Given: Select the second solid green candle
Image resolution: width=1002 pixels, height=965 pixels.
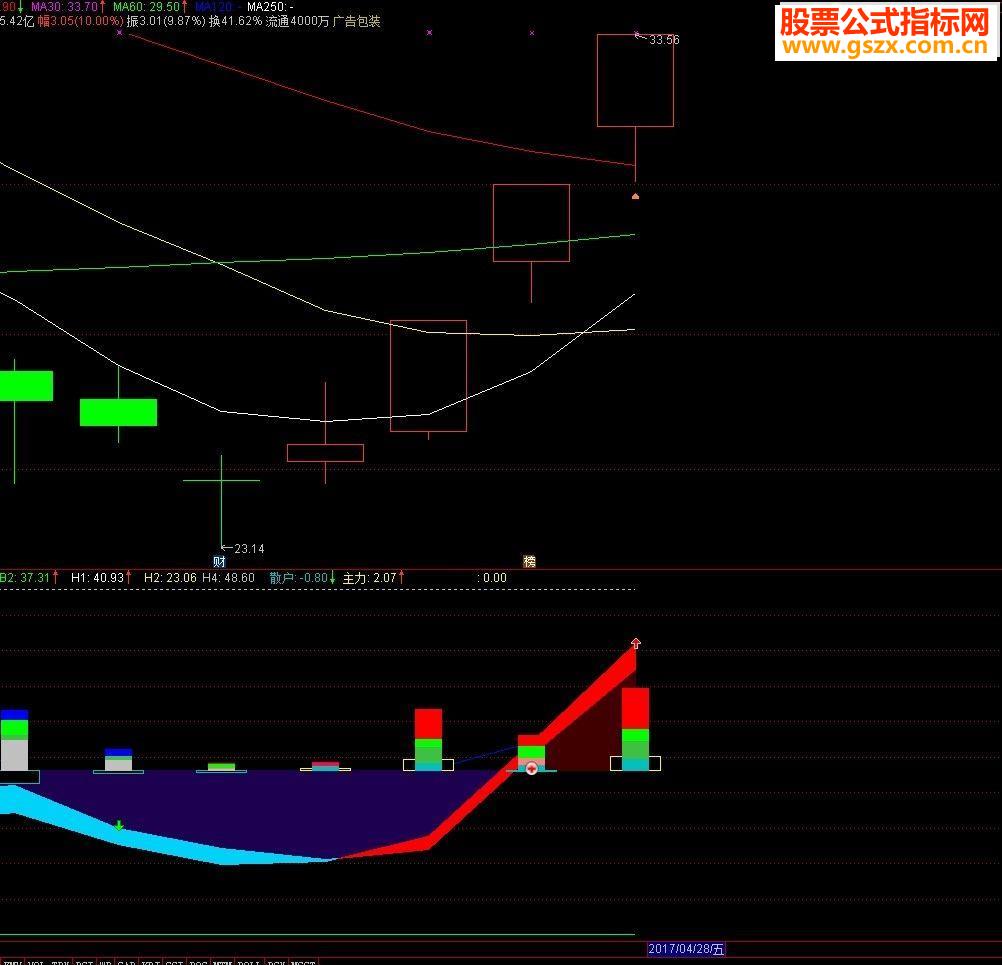Looking at the screenshot, I should click(118, 412).
